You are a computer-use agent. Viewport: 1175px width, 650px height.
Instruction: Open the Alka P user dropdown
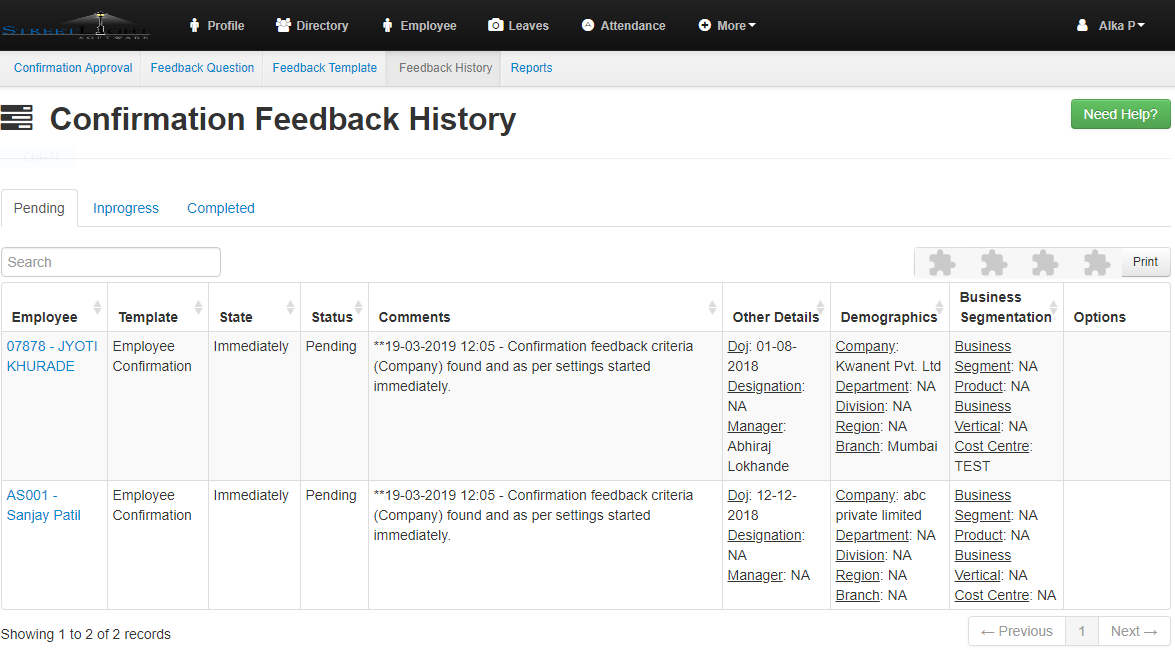tap(1110, 26)
